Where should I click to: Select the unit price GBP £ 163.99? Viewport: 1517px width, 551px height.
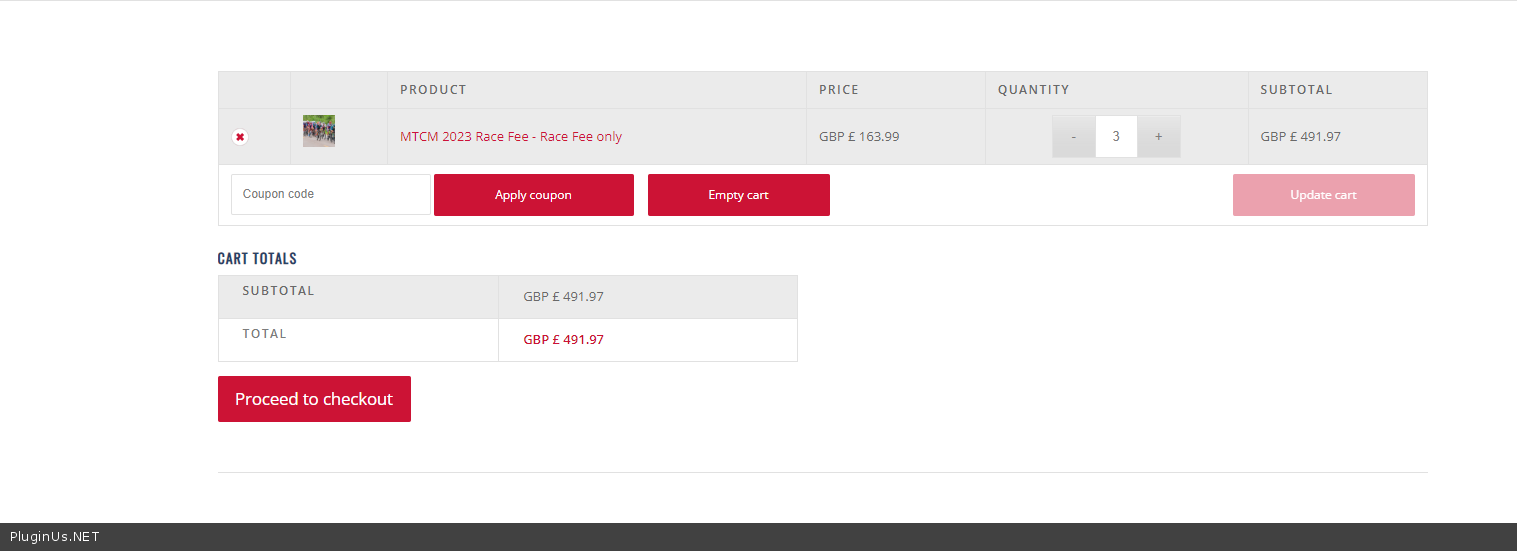(x=858, y=137)
